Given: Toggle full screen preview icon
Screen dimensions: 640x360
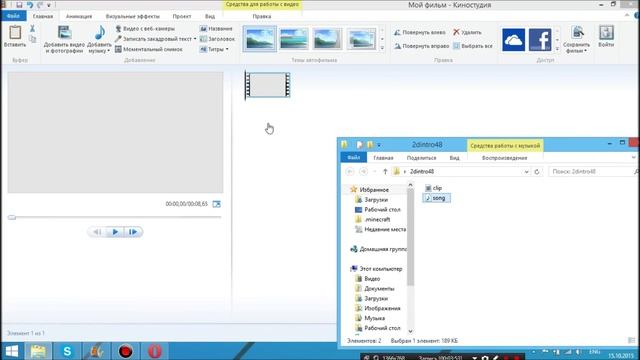Looking at the screenshot, I should 216,204.
